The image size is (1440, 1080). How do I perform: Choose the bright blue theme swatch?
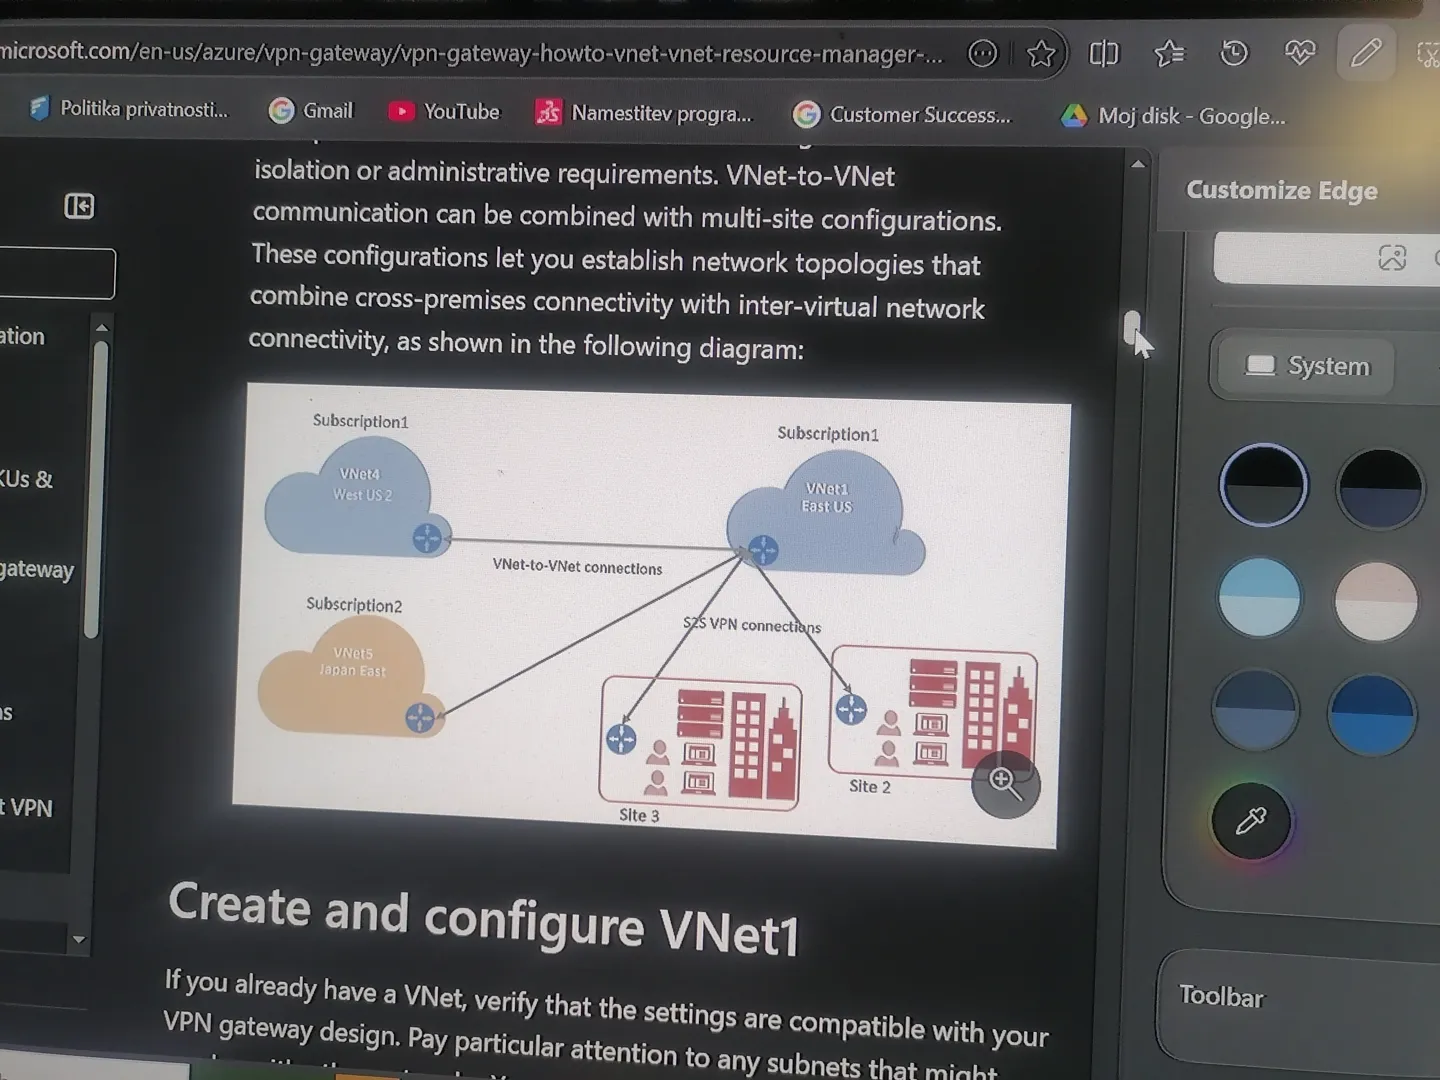1372,714
